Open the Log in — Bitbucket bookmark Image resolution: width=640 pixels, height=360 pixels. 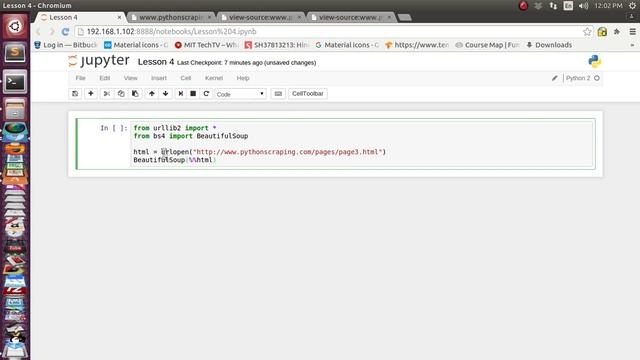point(65,45)
